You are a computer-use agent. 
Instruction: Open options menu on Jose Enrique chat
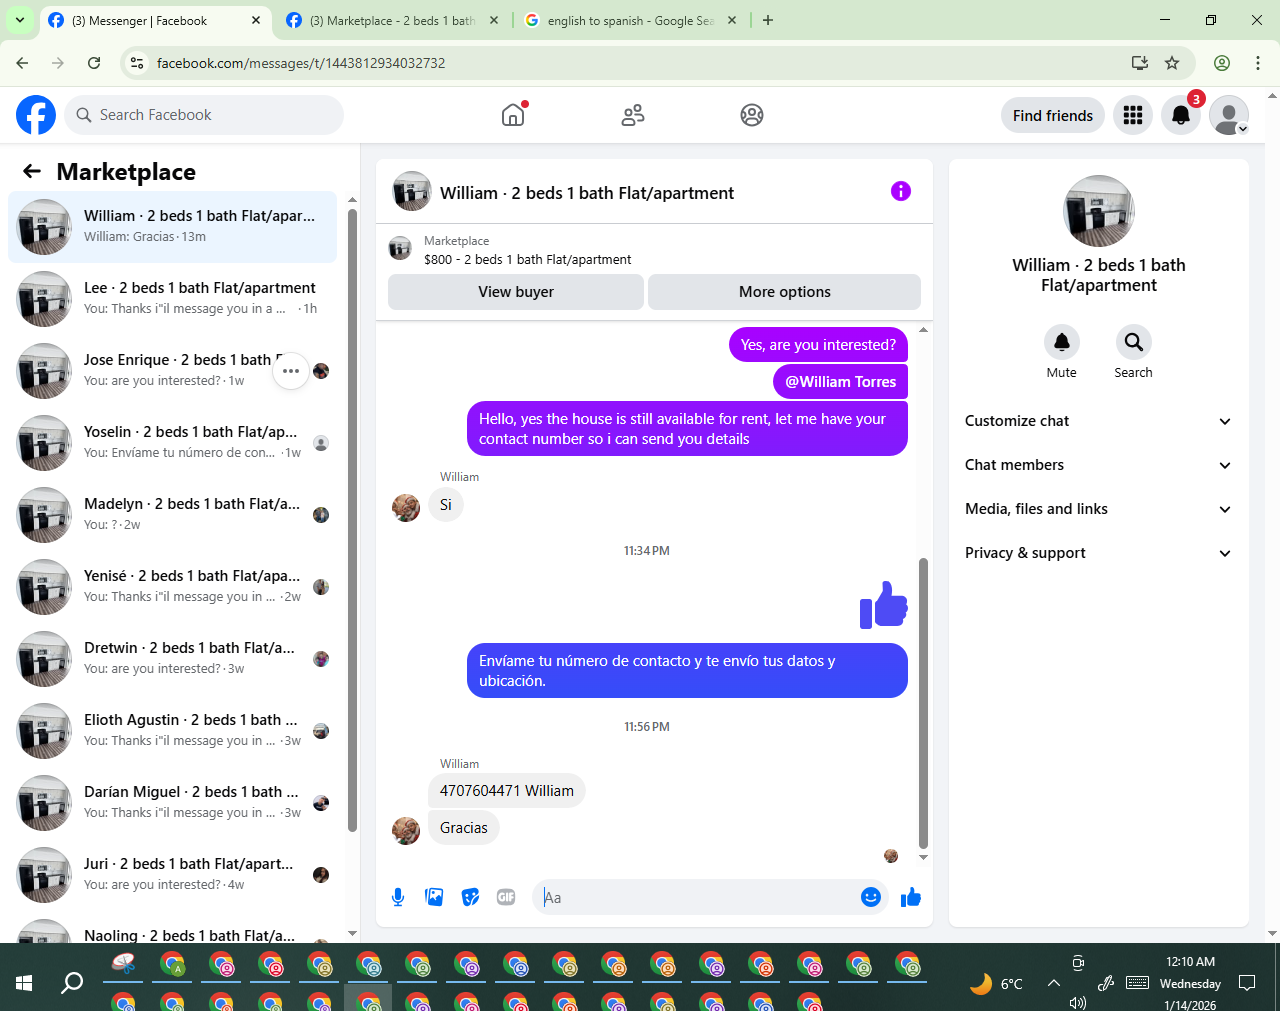point(291,371)
